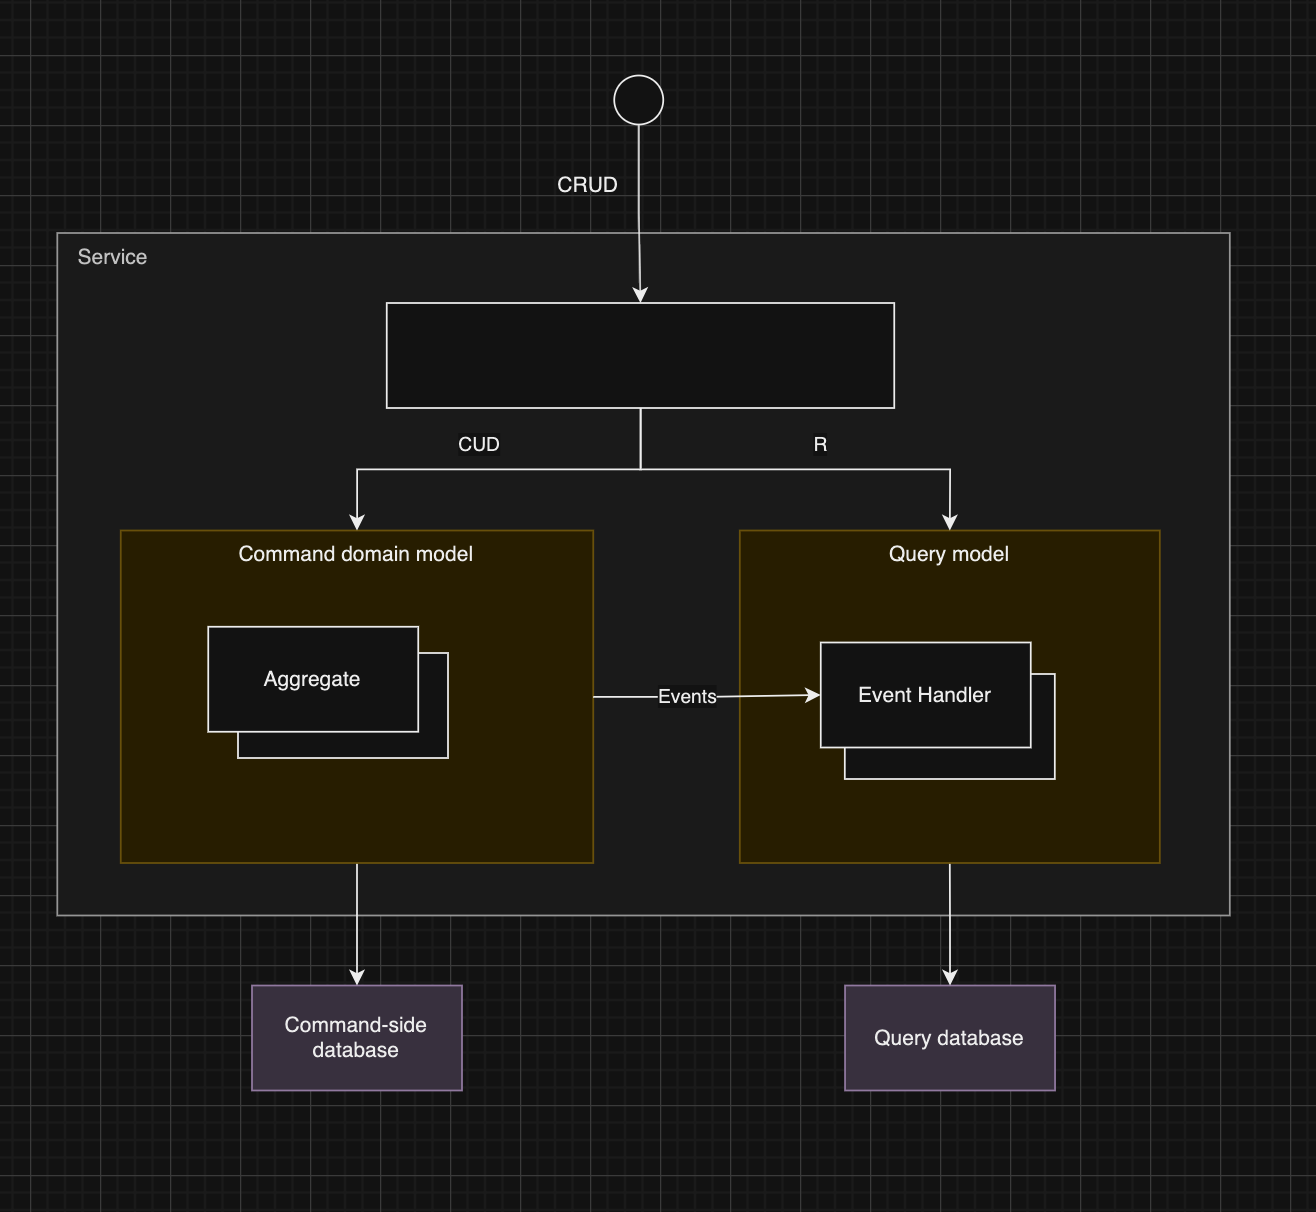Select the Event Handler box
The image size is (1316, 1212).
(x=924, y=695)
